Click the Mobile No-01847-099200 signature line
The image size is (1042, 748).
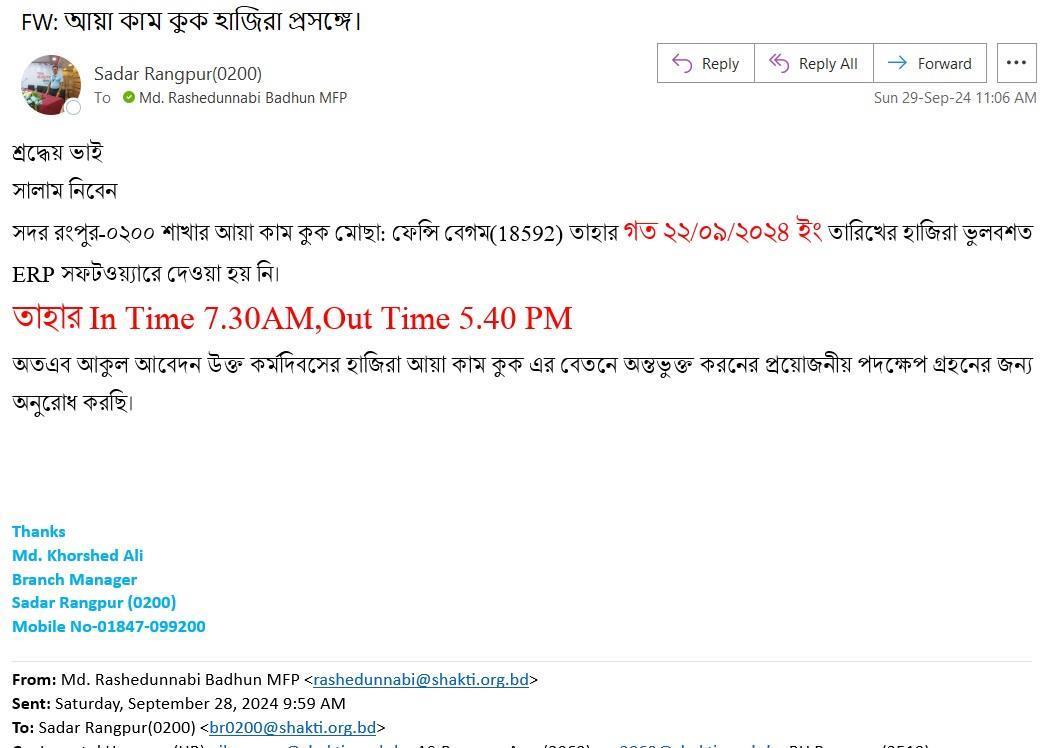(109, 626)
